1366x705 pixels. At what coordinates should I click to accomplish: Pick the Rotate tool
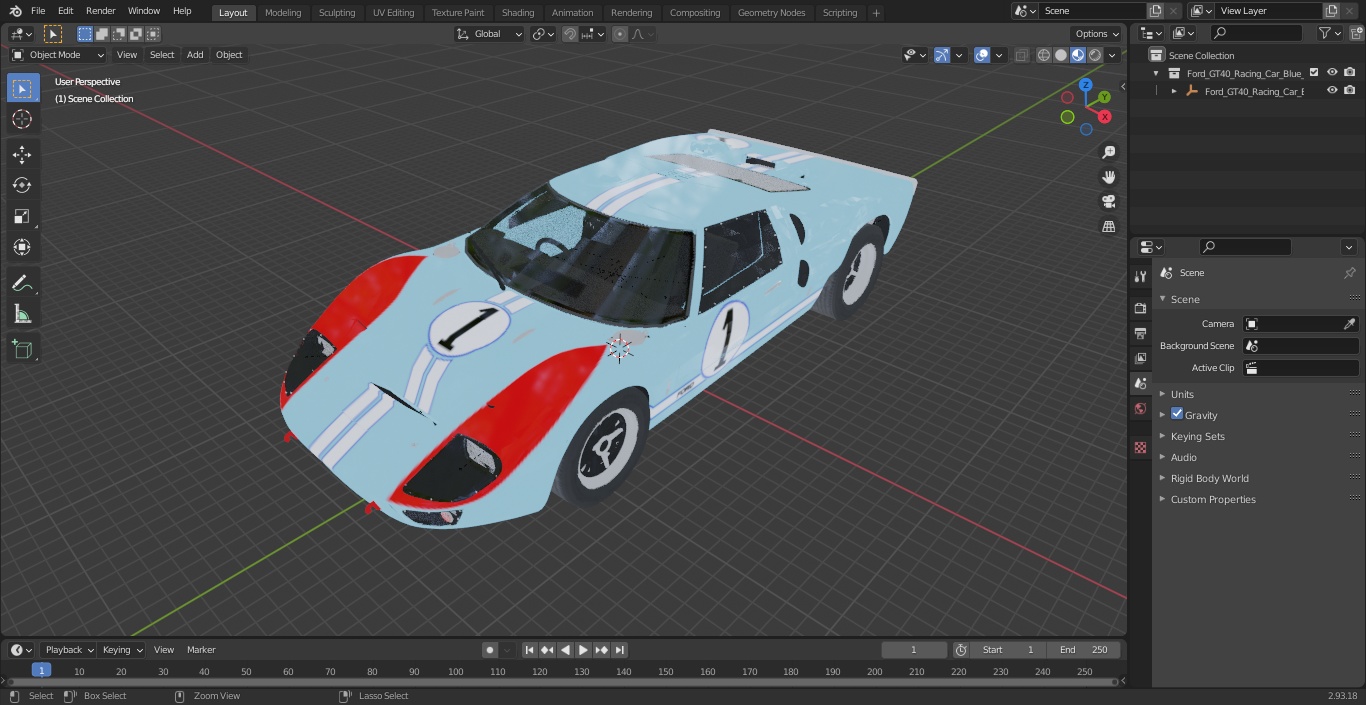click(x=22, y=185)
